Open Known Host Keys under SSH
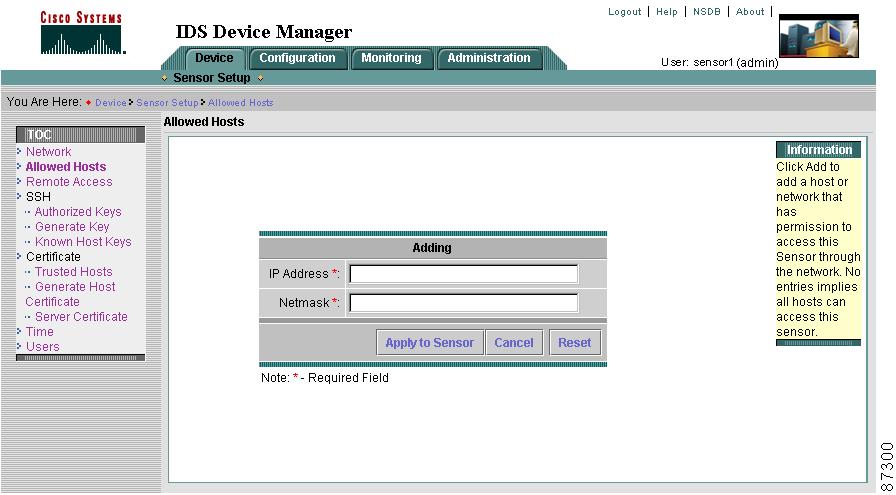The width and height of the screenshot is (896, 495). point(83,242)
